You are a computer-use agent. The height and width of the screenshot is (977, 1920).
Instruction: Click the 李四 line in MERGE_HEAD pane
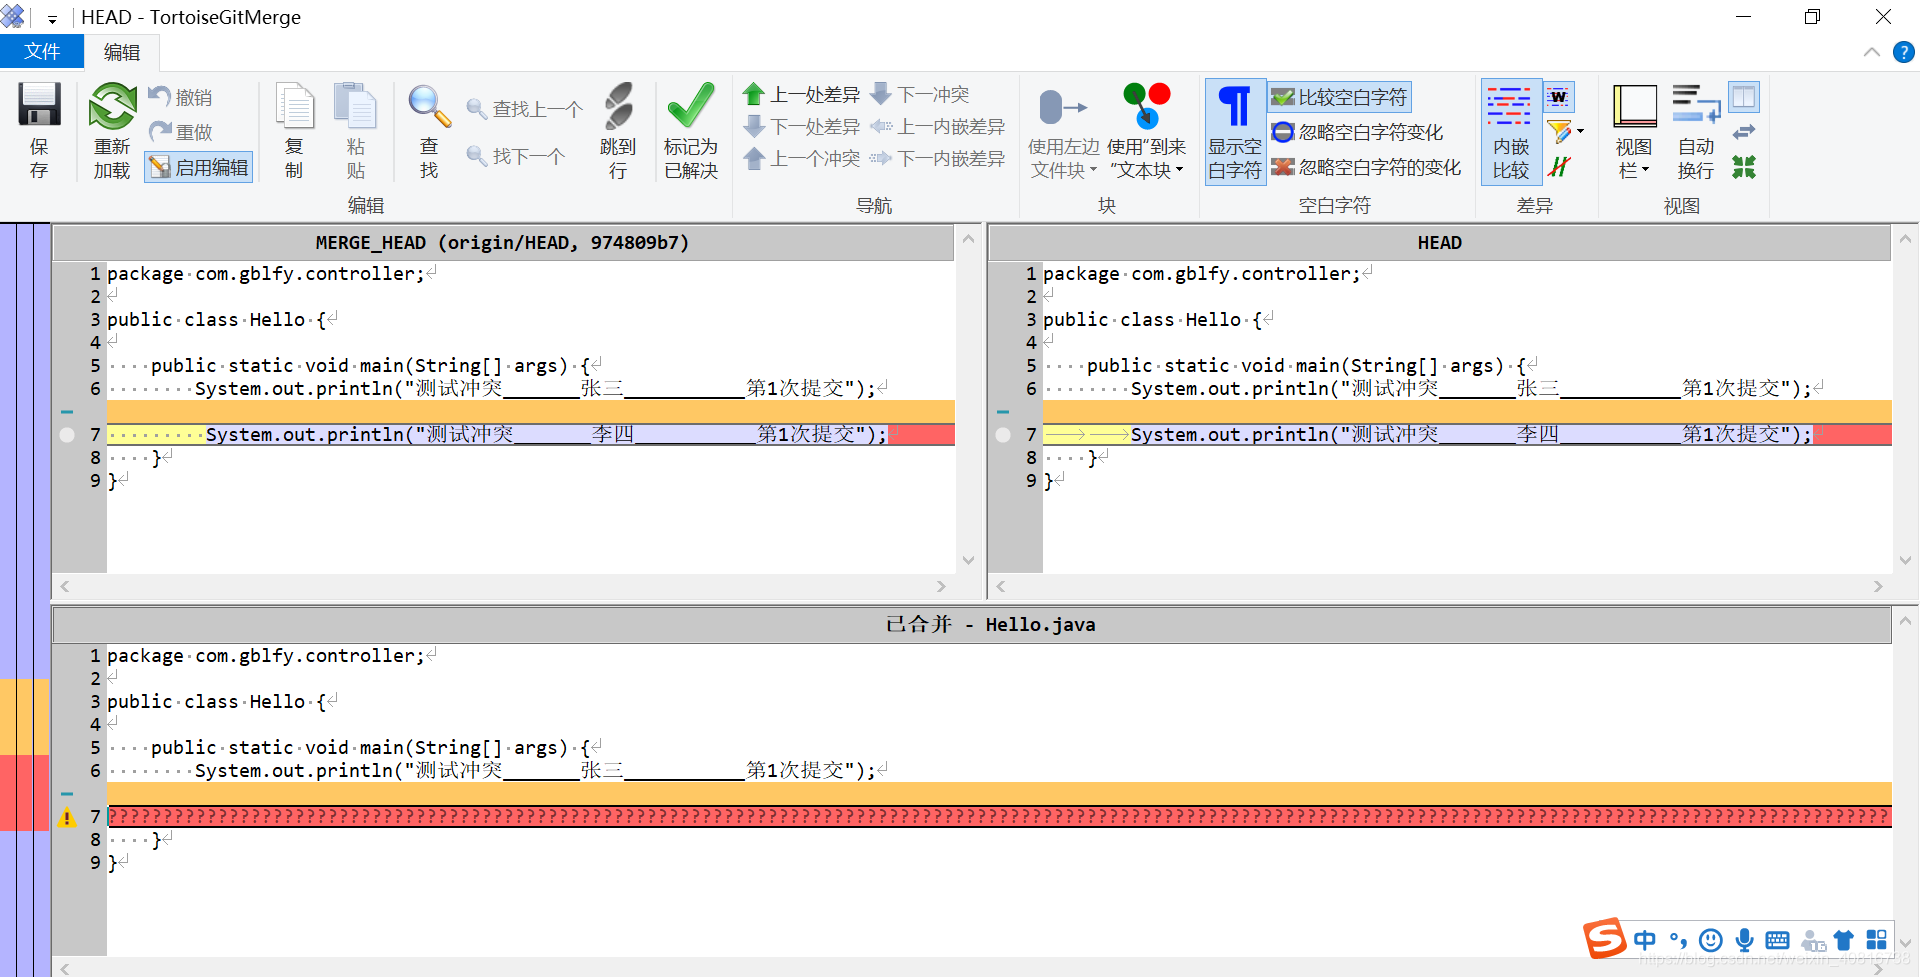531,434
